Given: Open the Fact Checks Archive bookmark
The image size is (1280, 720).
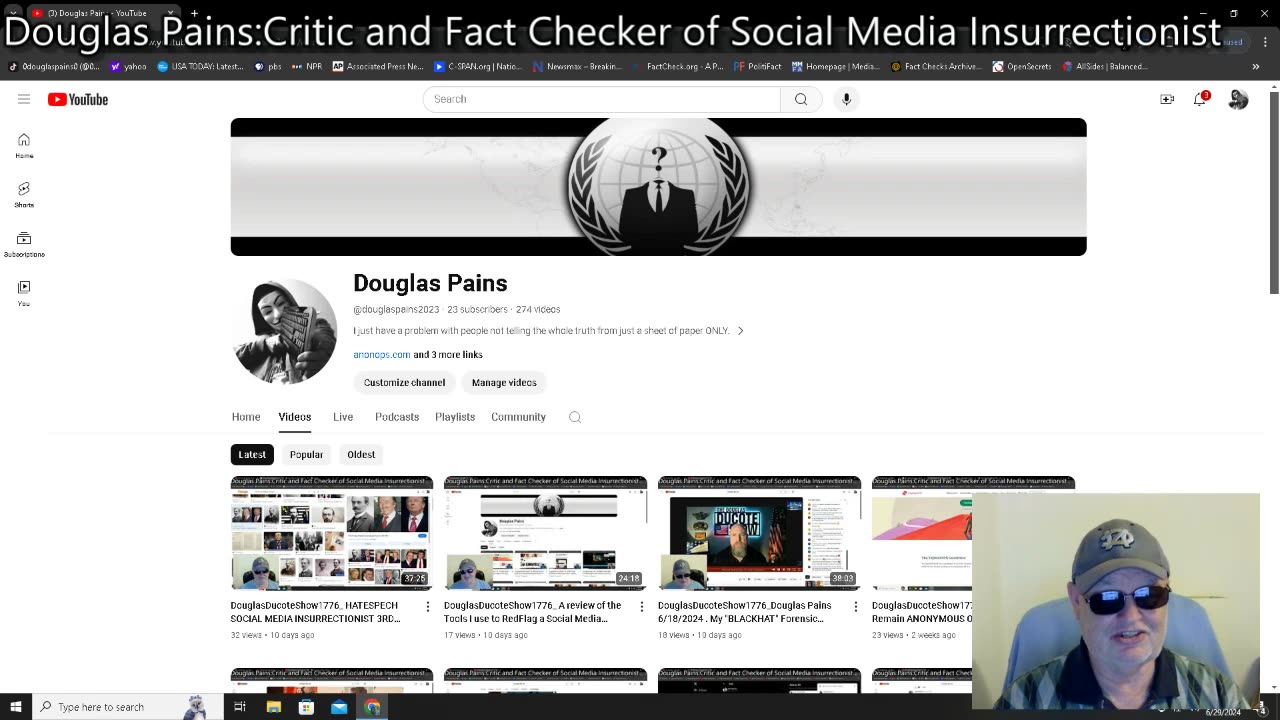Looking at the screenshot, I should (x=936, y=67).
